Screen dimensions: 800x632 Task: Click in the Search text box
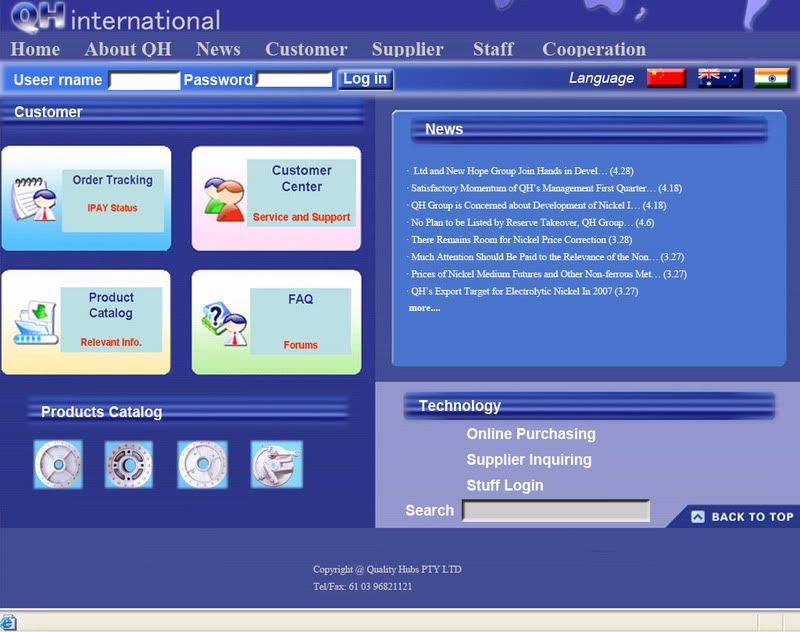[x=555, y=511]
